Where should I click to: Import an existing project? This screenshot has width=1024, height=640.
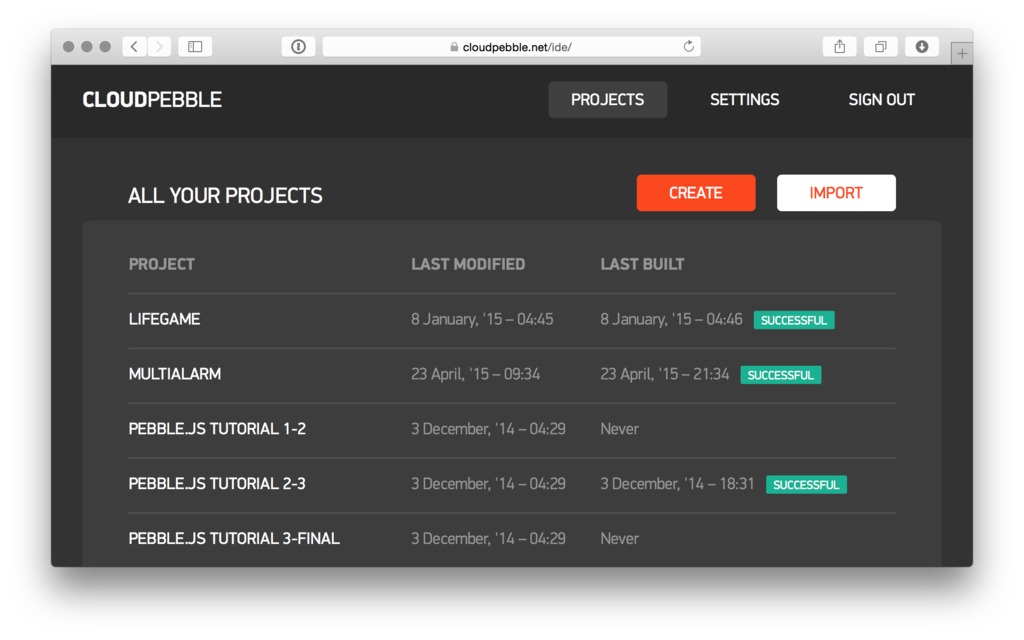click(x=836, y=193)
